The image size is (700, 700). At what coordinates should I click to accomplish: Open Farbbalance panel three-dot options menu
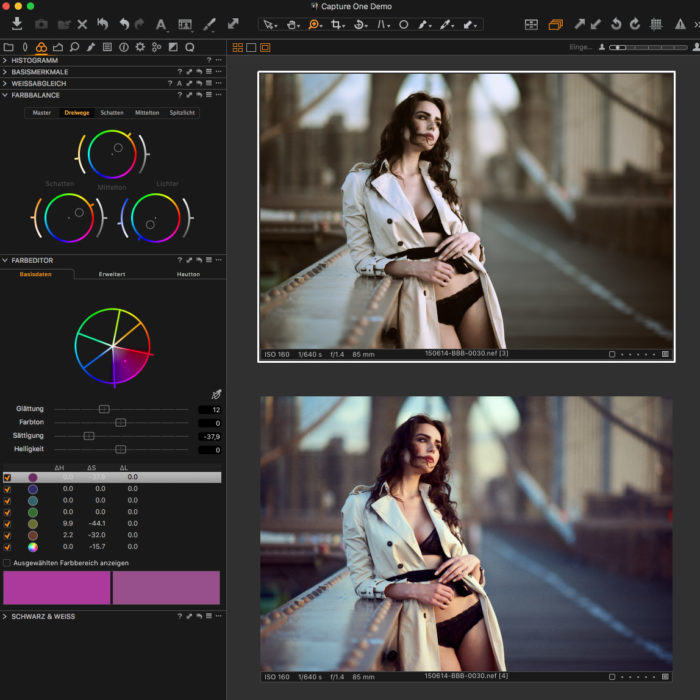(218, 95)
